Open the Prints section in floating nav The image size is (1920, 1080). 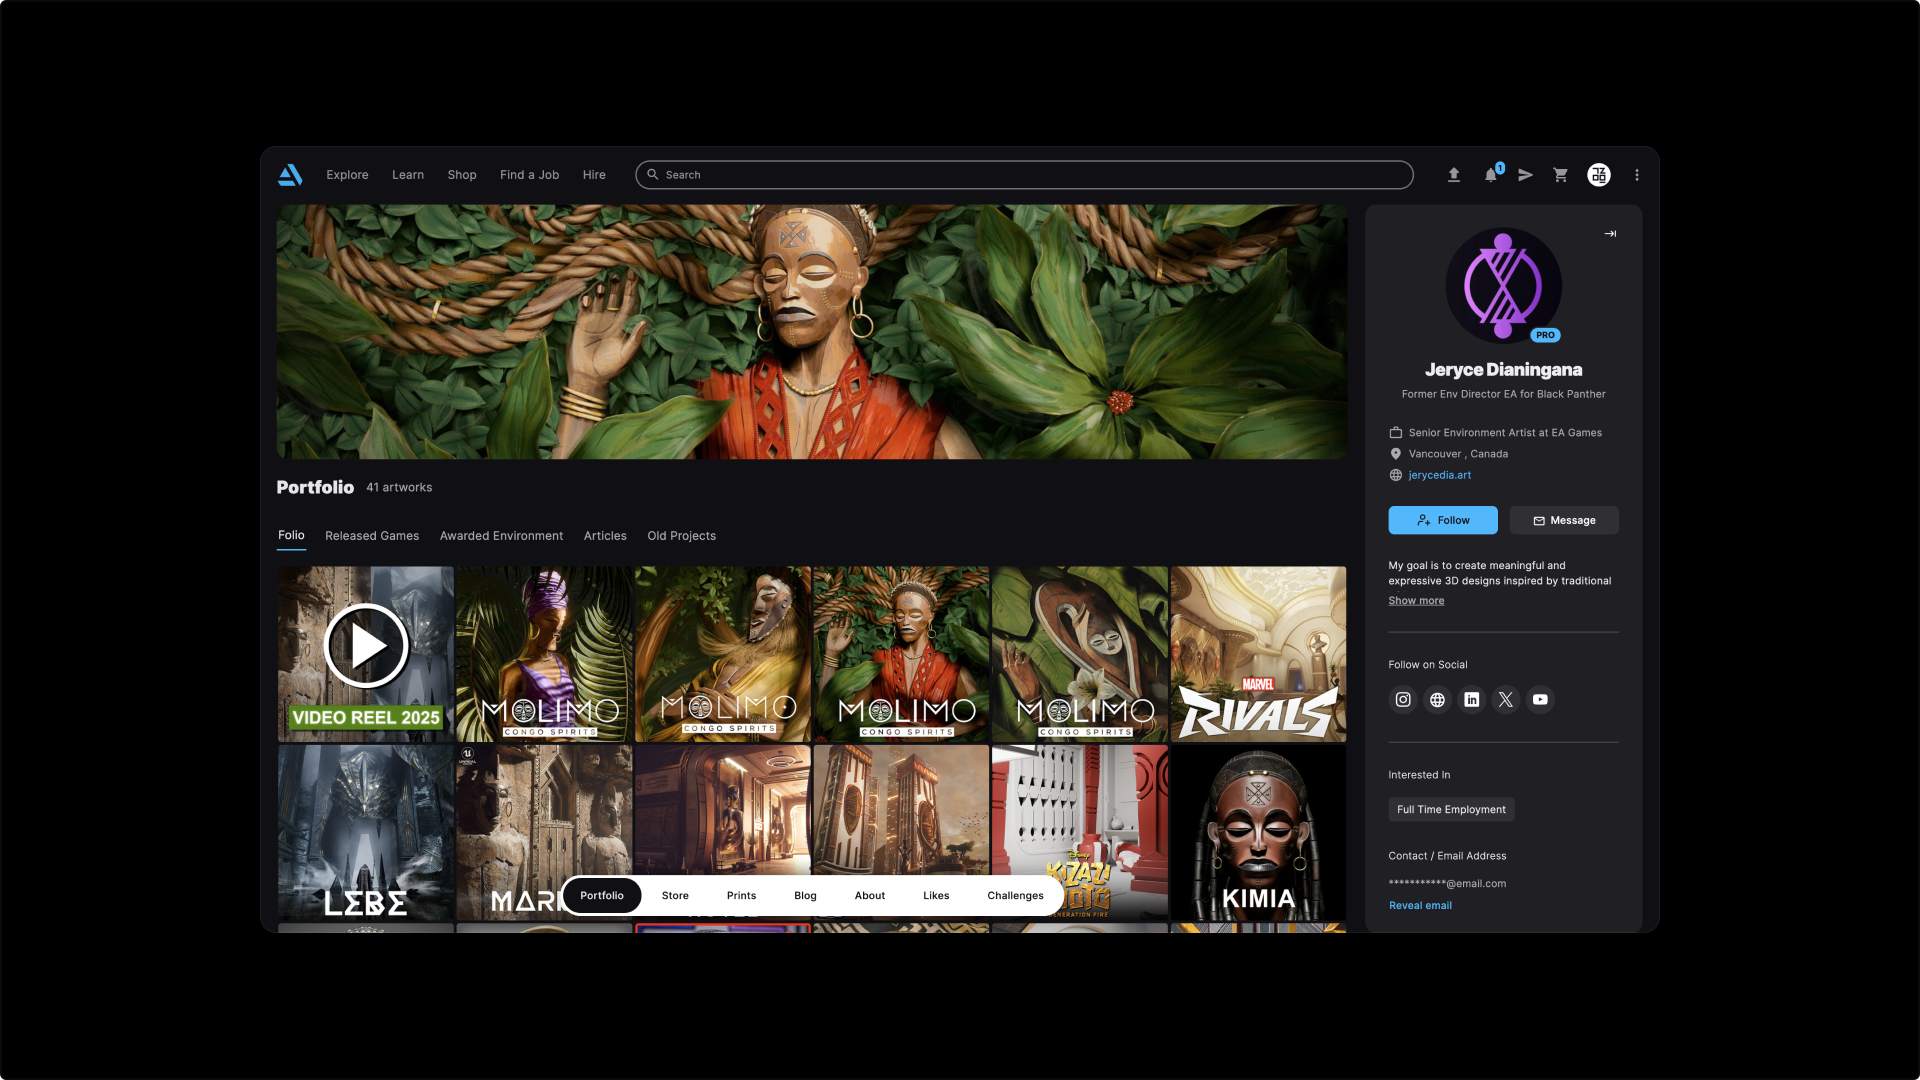pos(741,896)
